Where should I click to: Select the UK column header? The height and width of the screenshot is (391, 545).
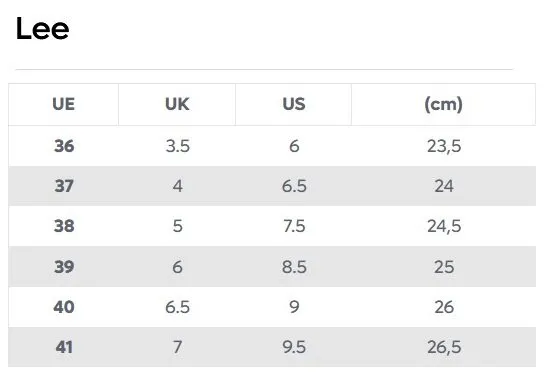click(177, 104)
